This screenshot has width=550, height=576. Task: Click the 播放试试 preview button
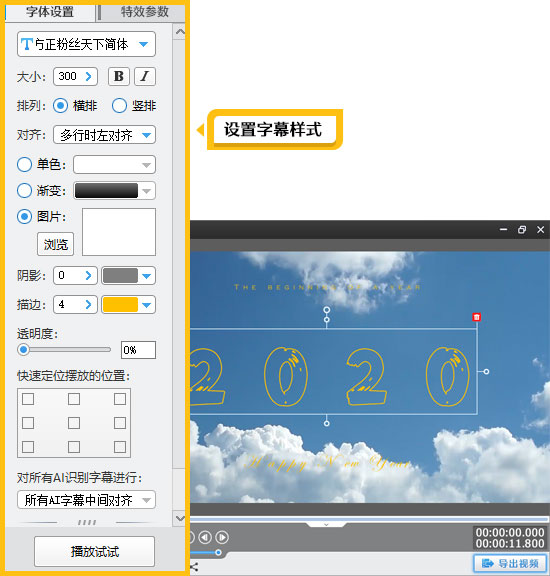tap(95, 551)
